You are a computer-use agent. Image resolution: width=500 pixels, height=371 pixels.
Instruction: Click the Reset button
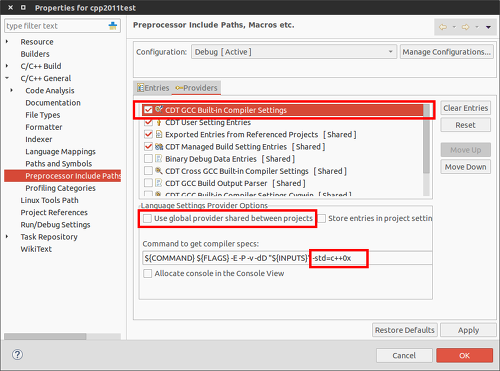(465, 125)
